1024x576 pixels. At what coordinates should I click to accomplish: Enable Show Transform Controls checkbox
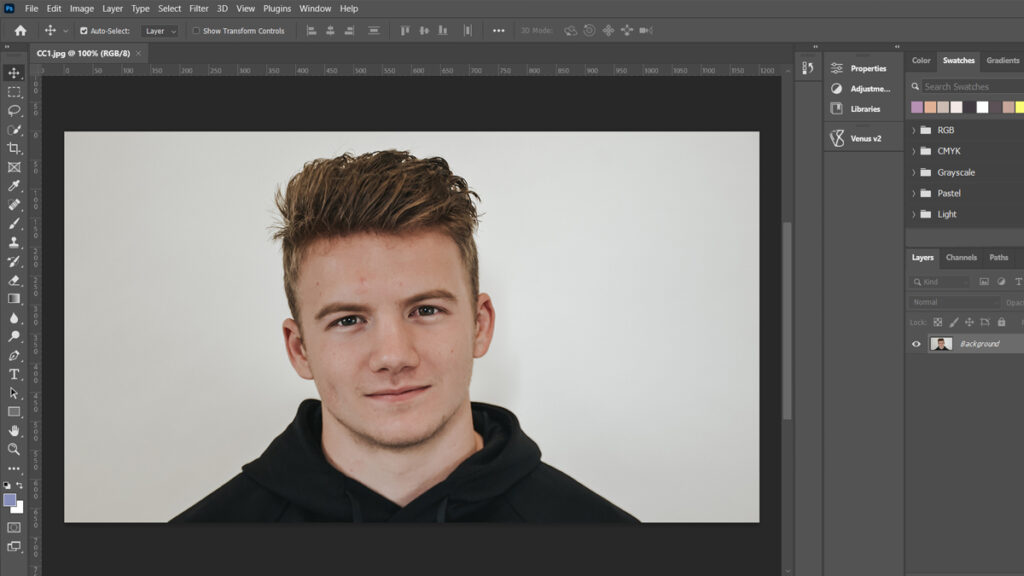click(196, 31)
